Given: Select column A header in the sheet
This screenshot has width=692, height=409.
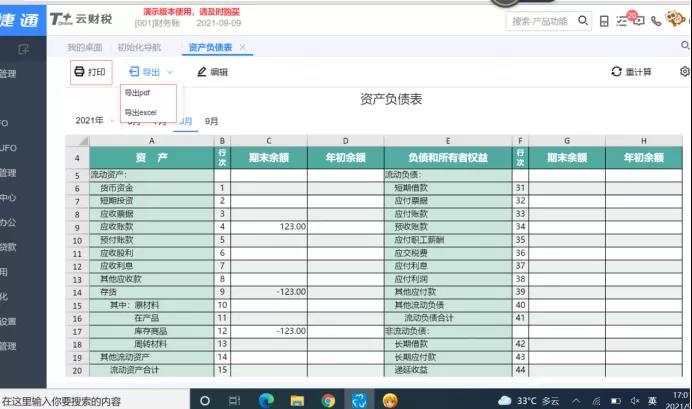Looking at the screenshot, I should pyautogui.click(x=151, y=141).
